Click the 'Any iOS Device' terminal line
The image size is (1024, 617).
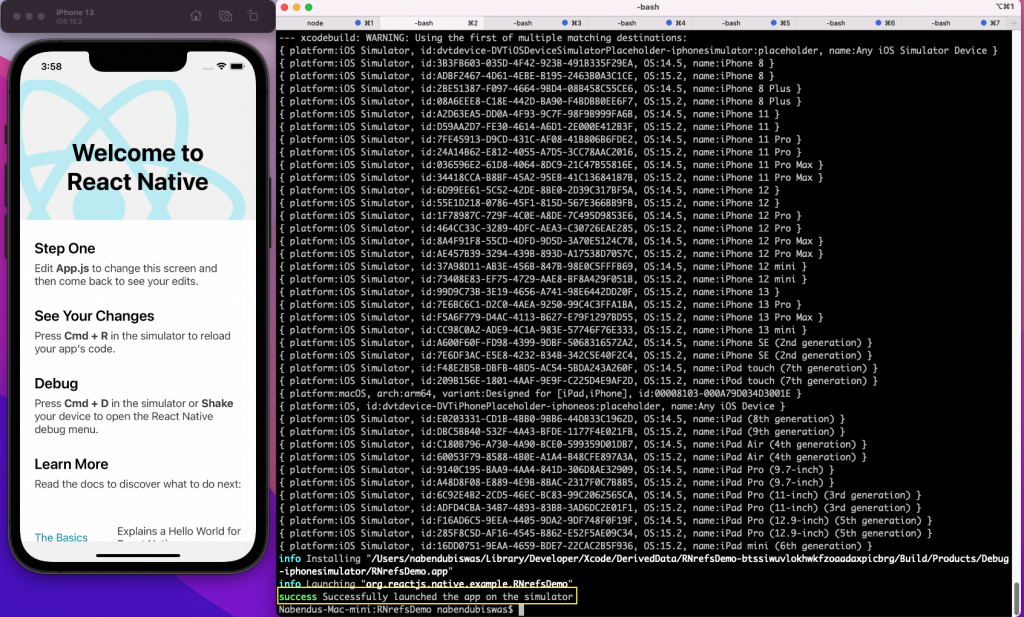tap(532, 406)
